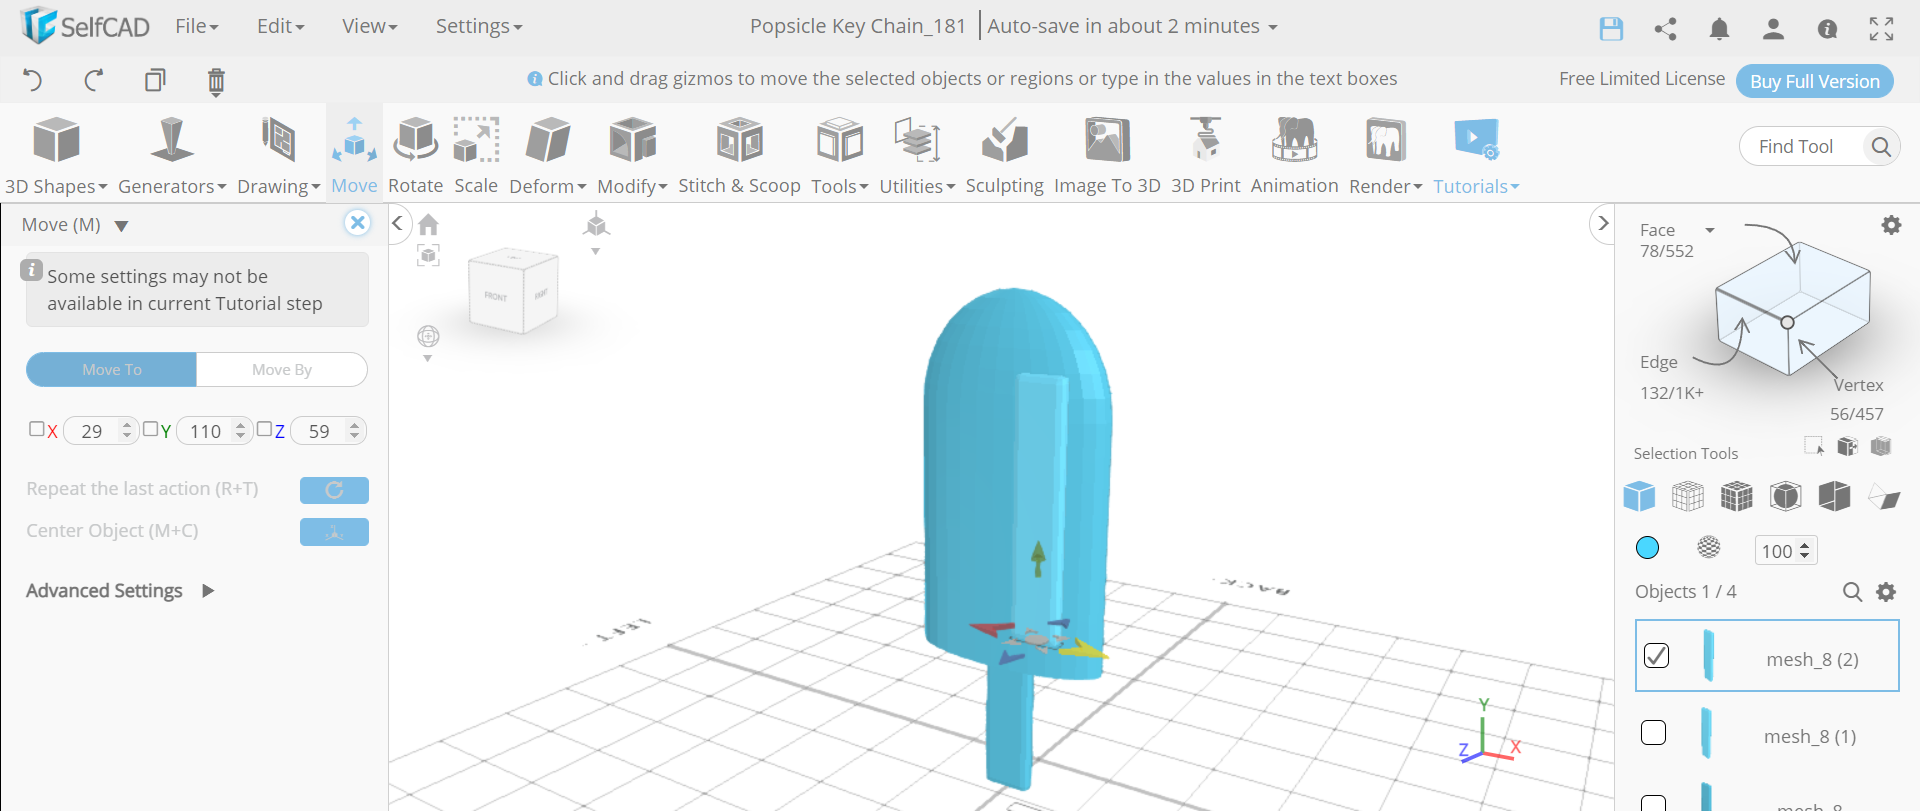Screen dimensions: 1920x811
Task: Check mesh_8 (1) object checkbox
Action: 1654,733
